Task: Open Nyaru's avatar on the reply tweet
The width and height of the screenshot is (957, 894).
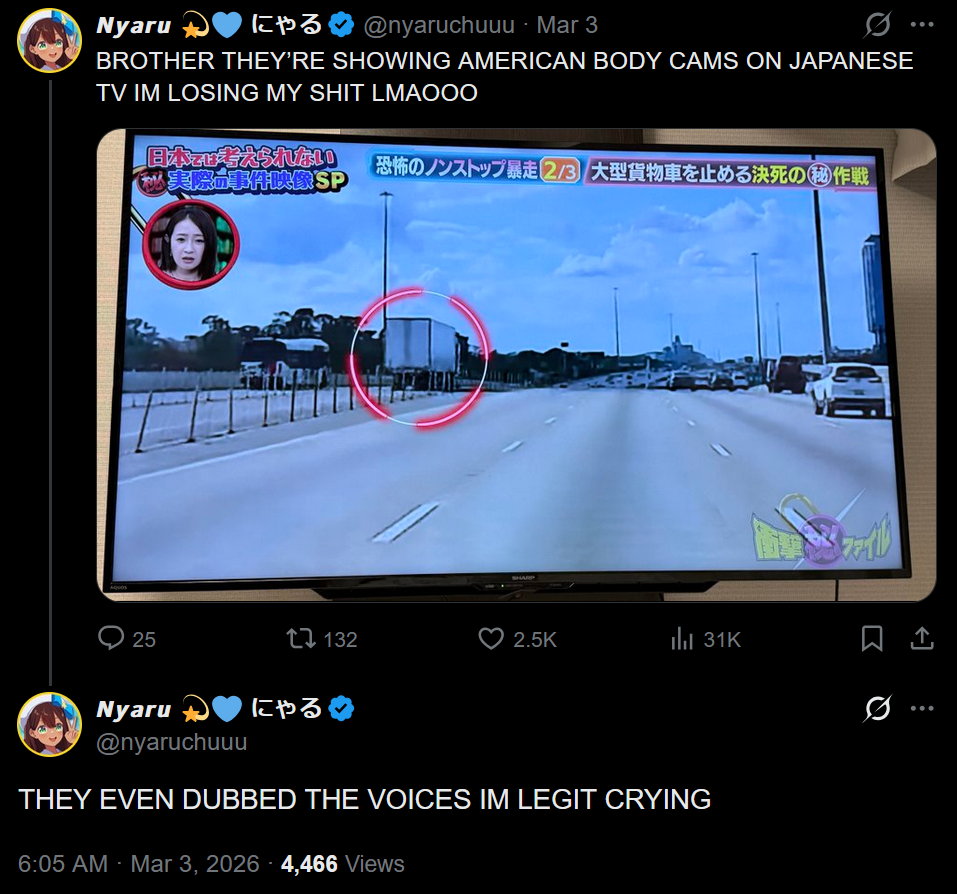Action: click(49, 724)
